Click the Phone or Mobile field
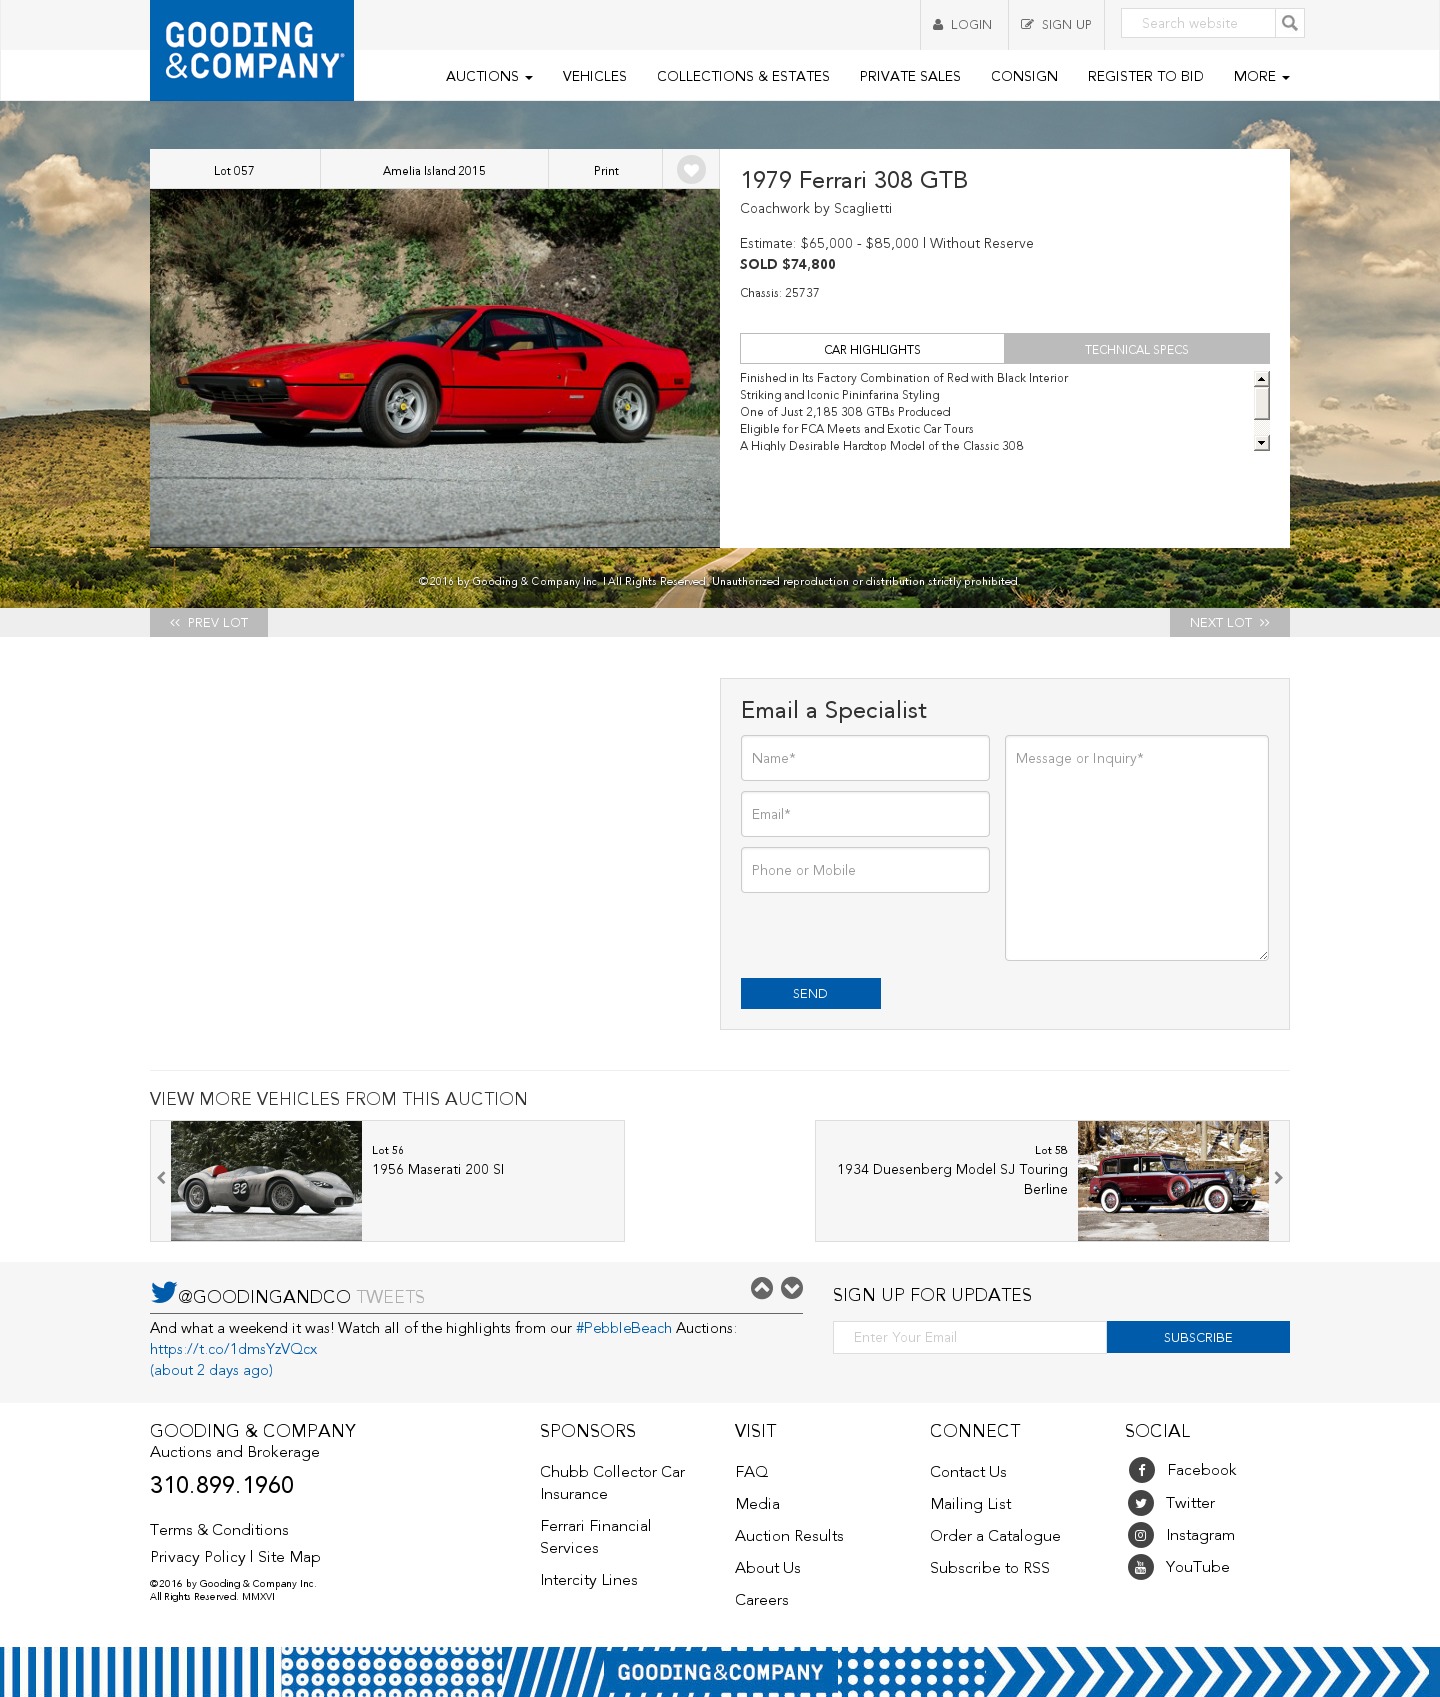The height and width of the screenshot is (1697, 1440). pos(865,870)
